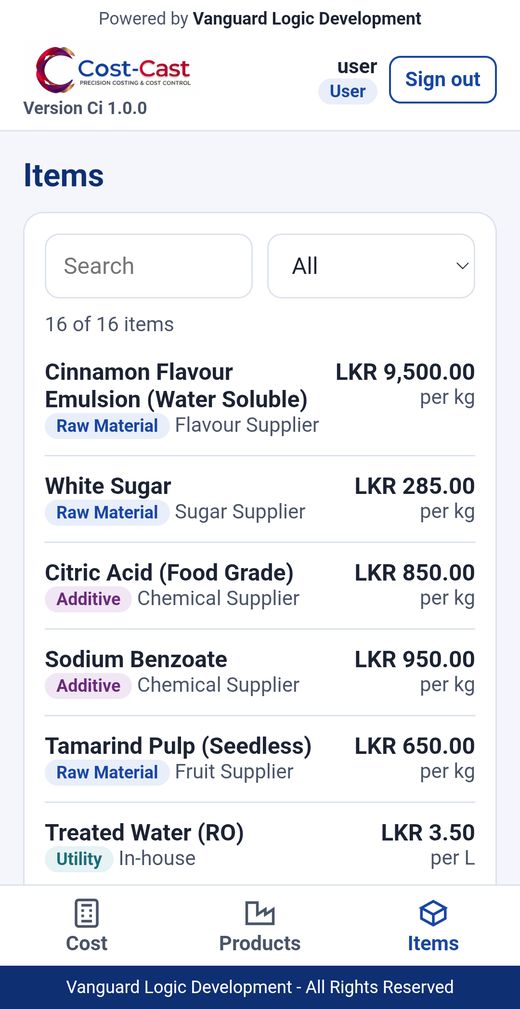Click the Vanguard Logic Development header link

click(x=307, y=19)
